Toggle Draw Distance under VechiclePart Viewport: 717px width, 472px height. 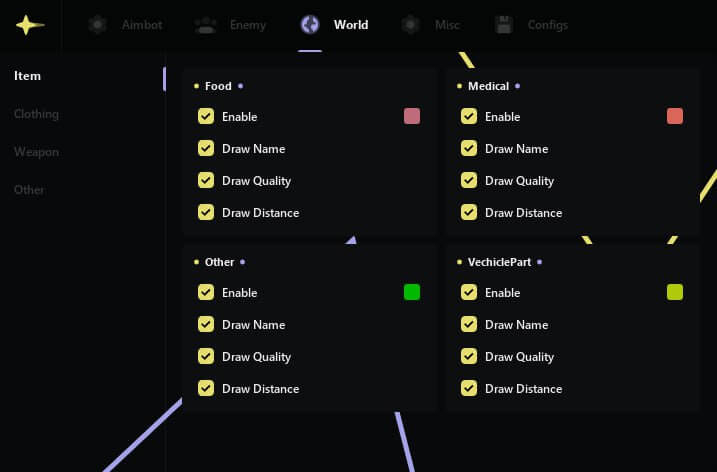(469, 389)
